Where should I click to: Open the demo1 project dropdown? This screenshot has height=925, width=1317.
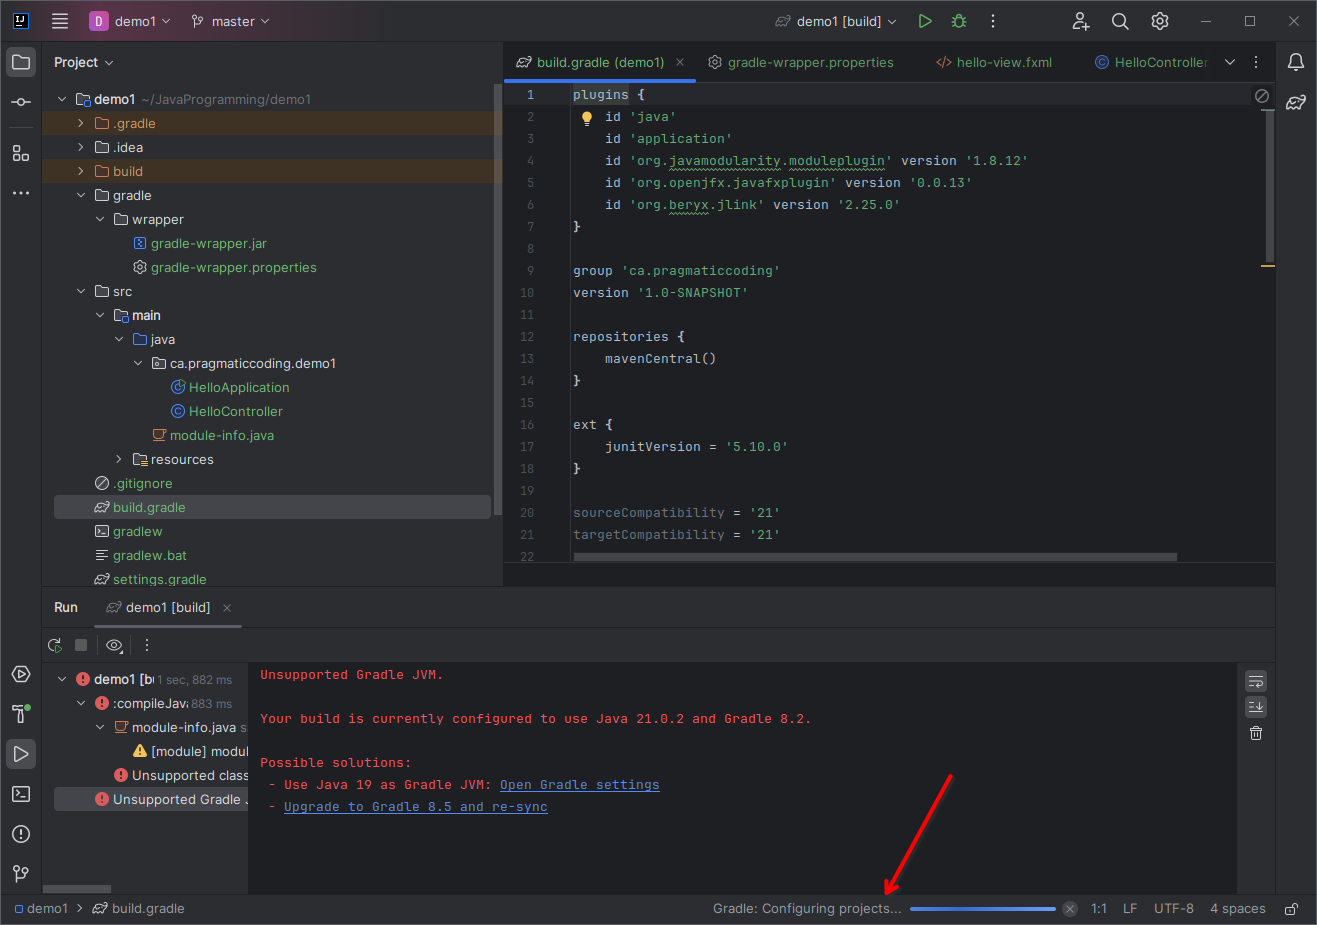pos(131,21)
